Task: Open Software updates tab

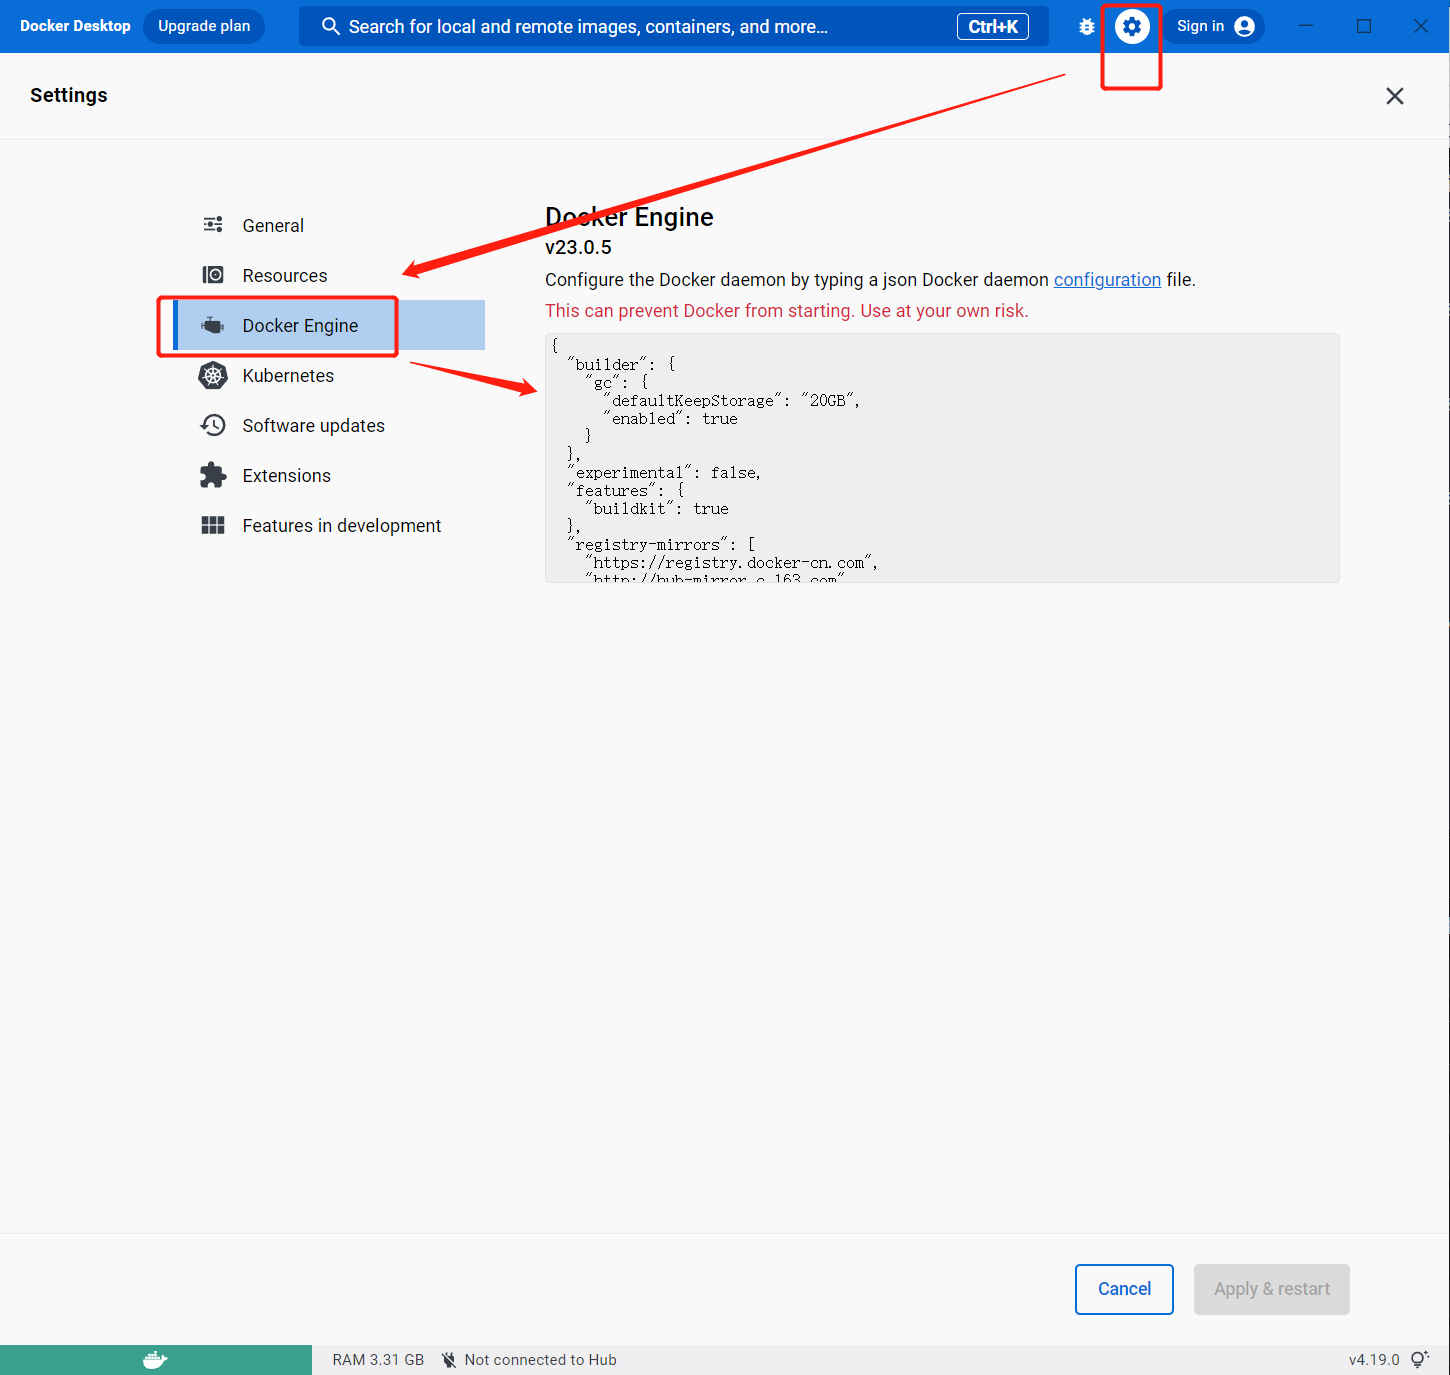Action: [330, 425]
